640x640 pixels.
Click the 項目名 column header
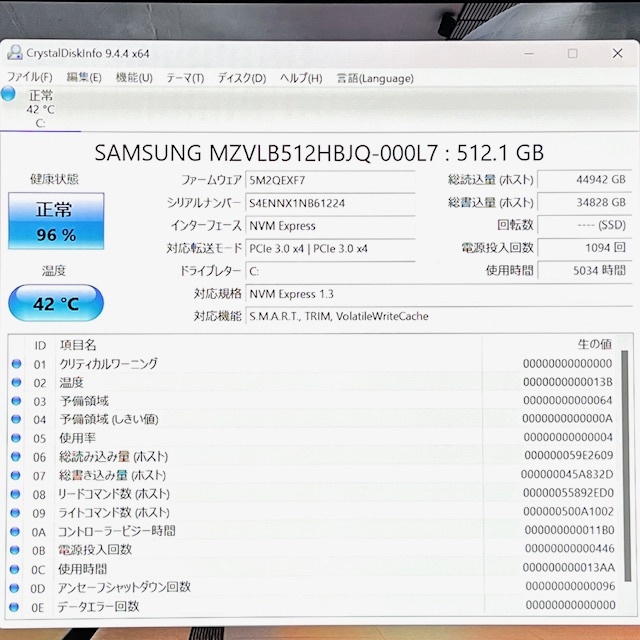78,345
